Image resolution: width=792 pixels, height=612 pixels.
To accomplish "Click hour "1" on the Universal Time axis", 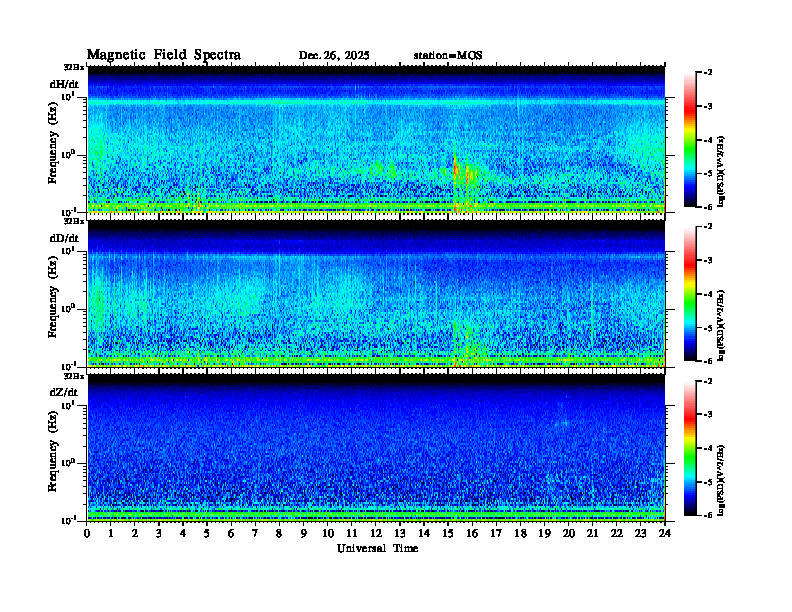I will click(111, 534).
